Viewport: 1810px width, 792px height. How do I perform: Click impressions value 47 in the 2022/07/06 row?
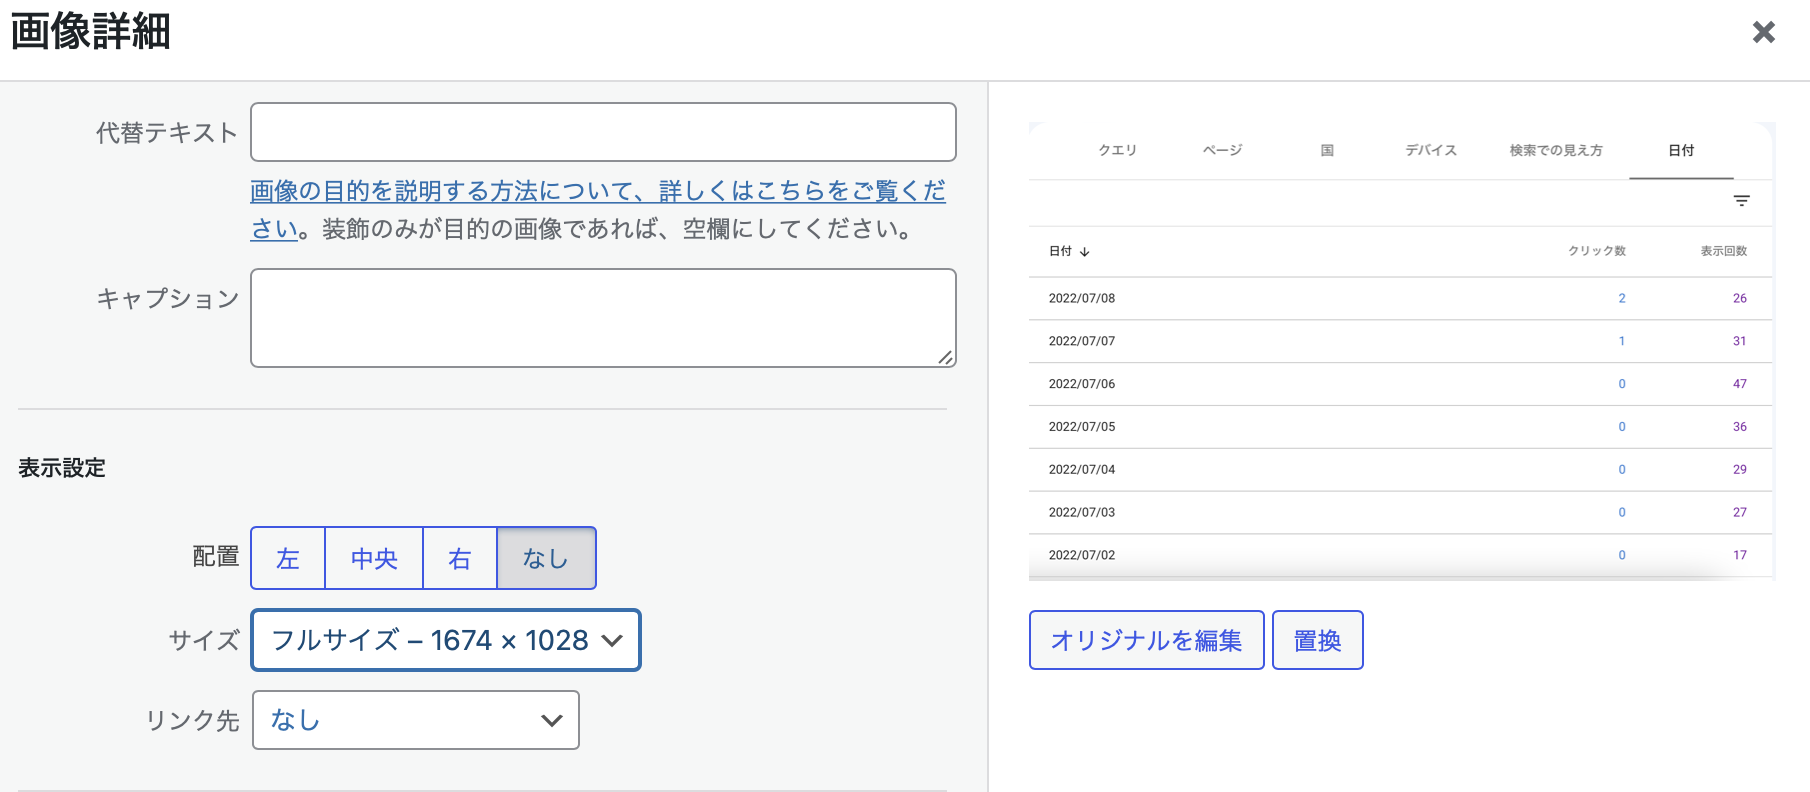1740,384
